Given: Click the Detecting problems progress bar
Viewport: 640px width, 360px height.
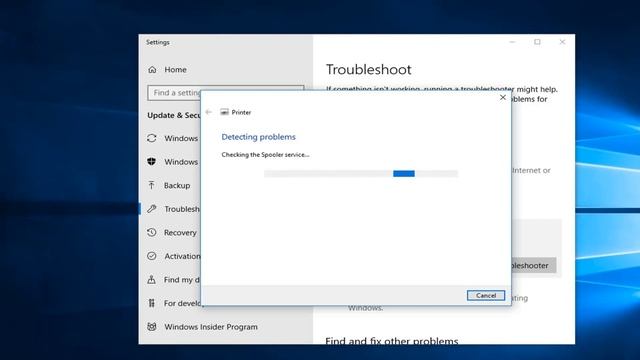Looking at the screenshot, I should point(361,174).
